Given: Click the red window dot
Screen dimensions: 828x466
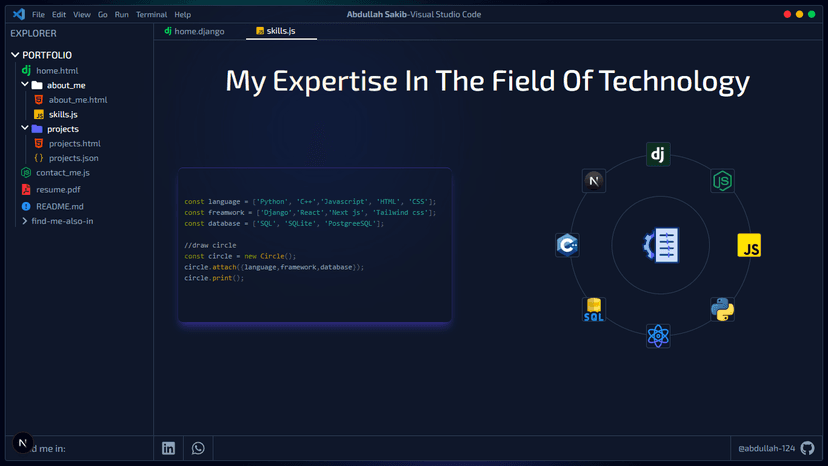Looking at the screenshot, I should point(787,14).
